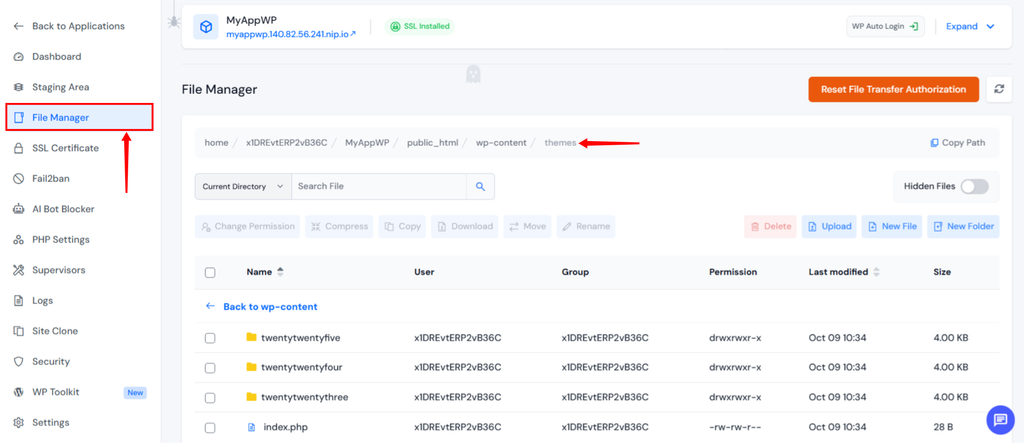Check the index.php row checkbox

210,427
